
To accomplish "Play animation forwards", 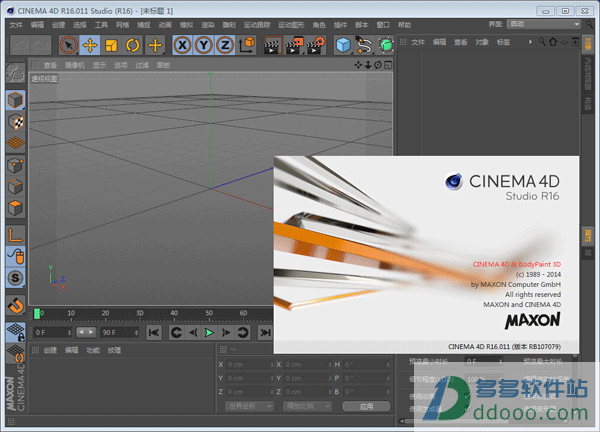I will click(209, 333).
